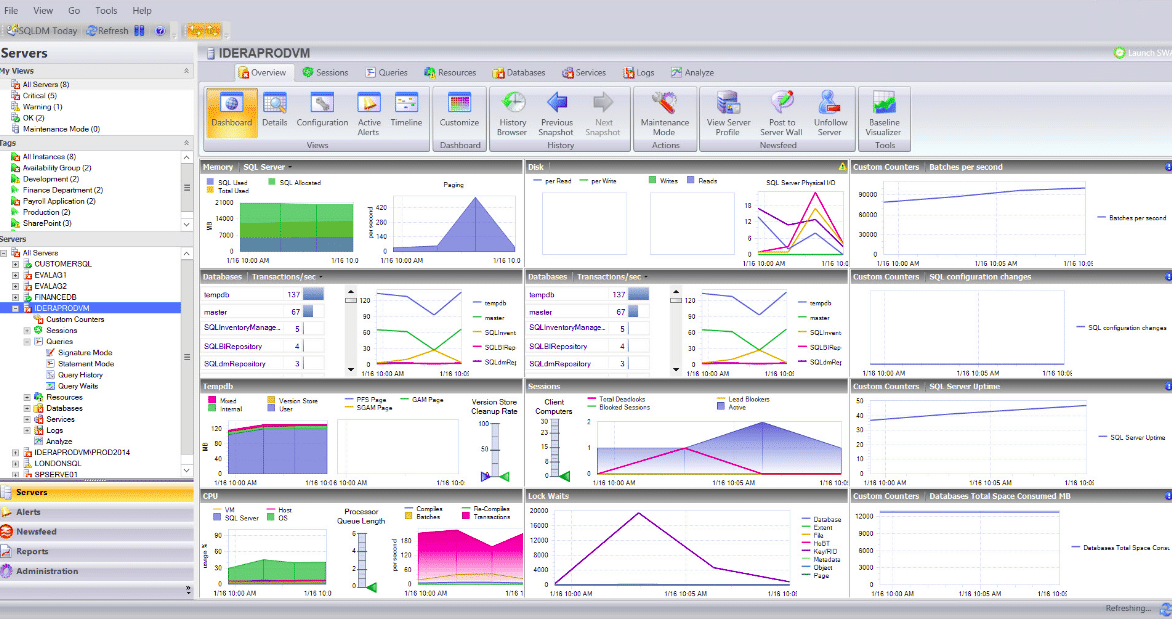Open the Newsfeed navigation pane
Viewport: 1172px width, 619px height.
tap(96, 532)
